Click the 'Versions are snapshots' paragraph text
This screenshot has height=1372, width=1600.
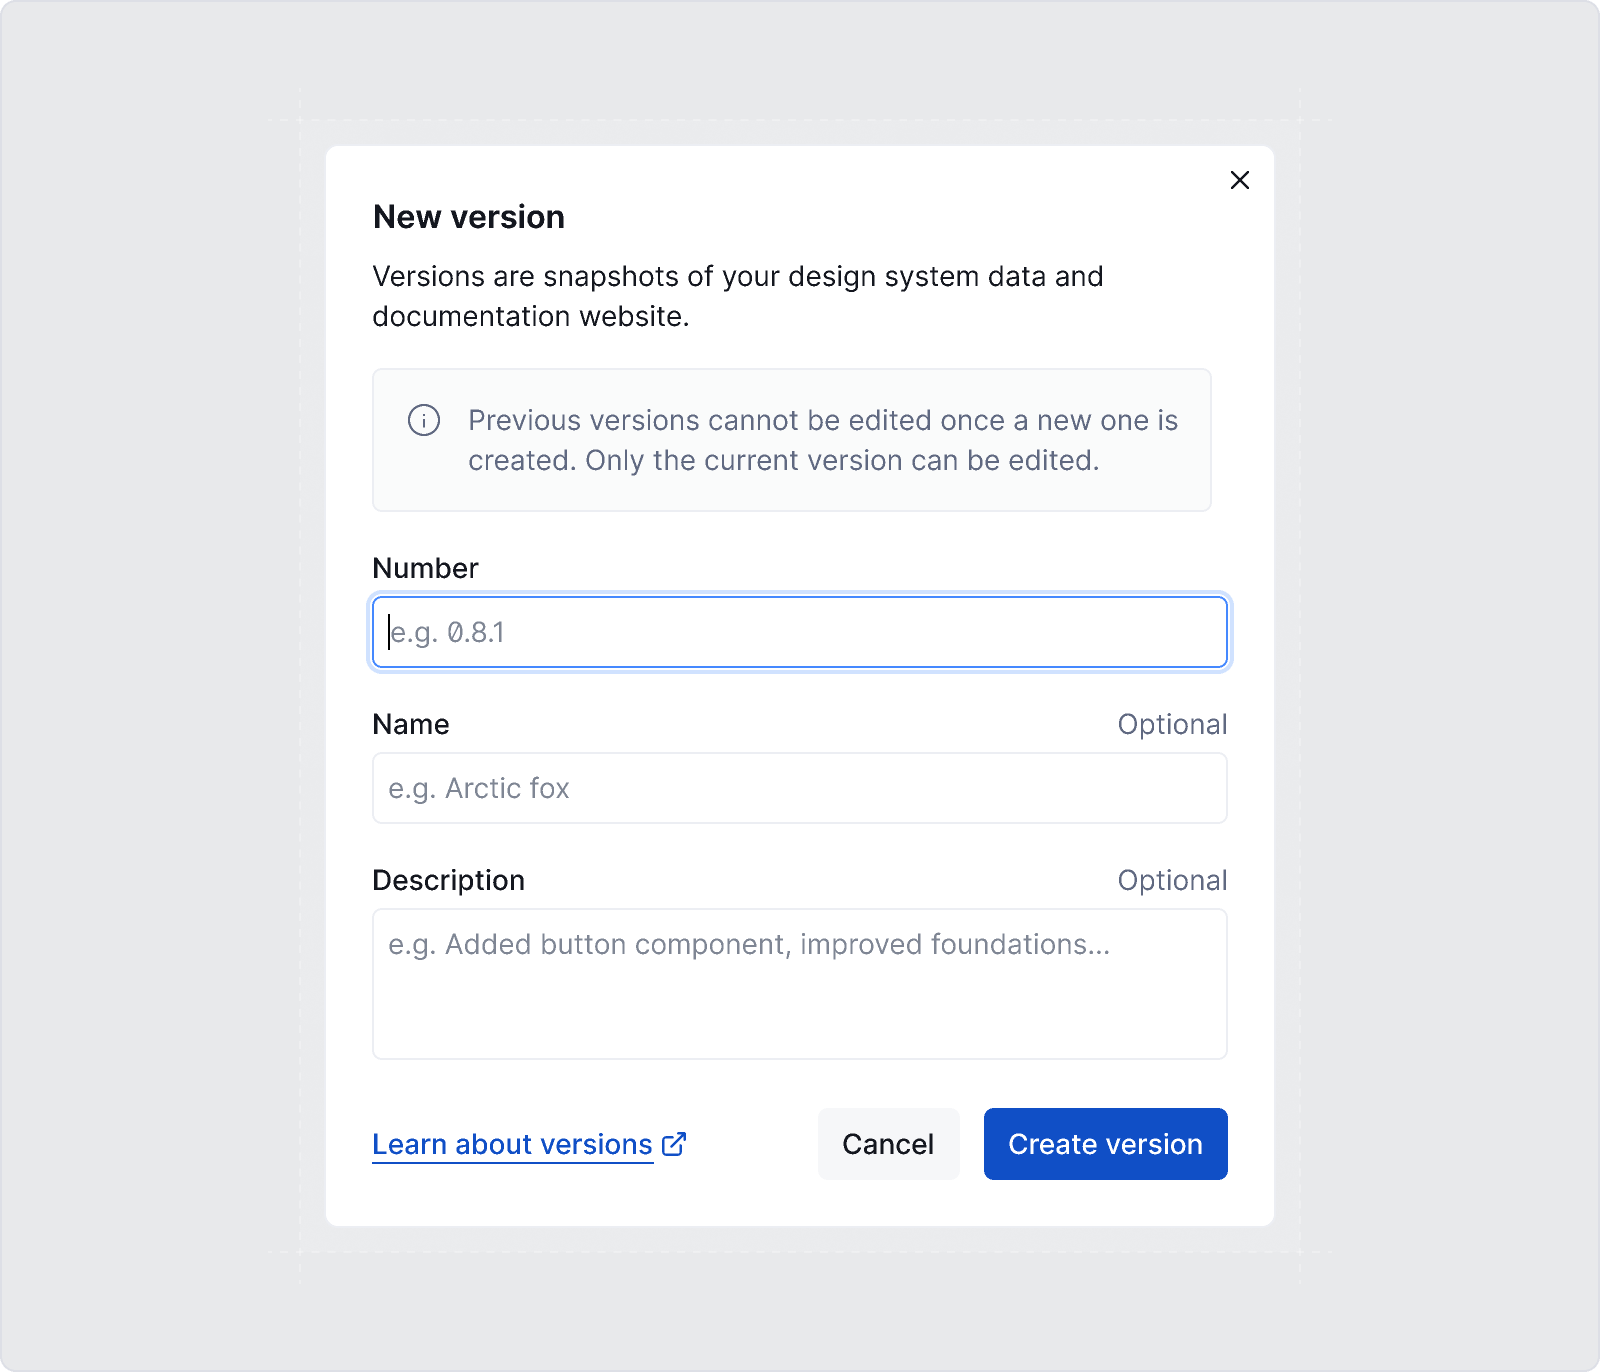tap(737, 276)
